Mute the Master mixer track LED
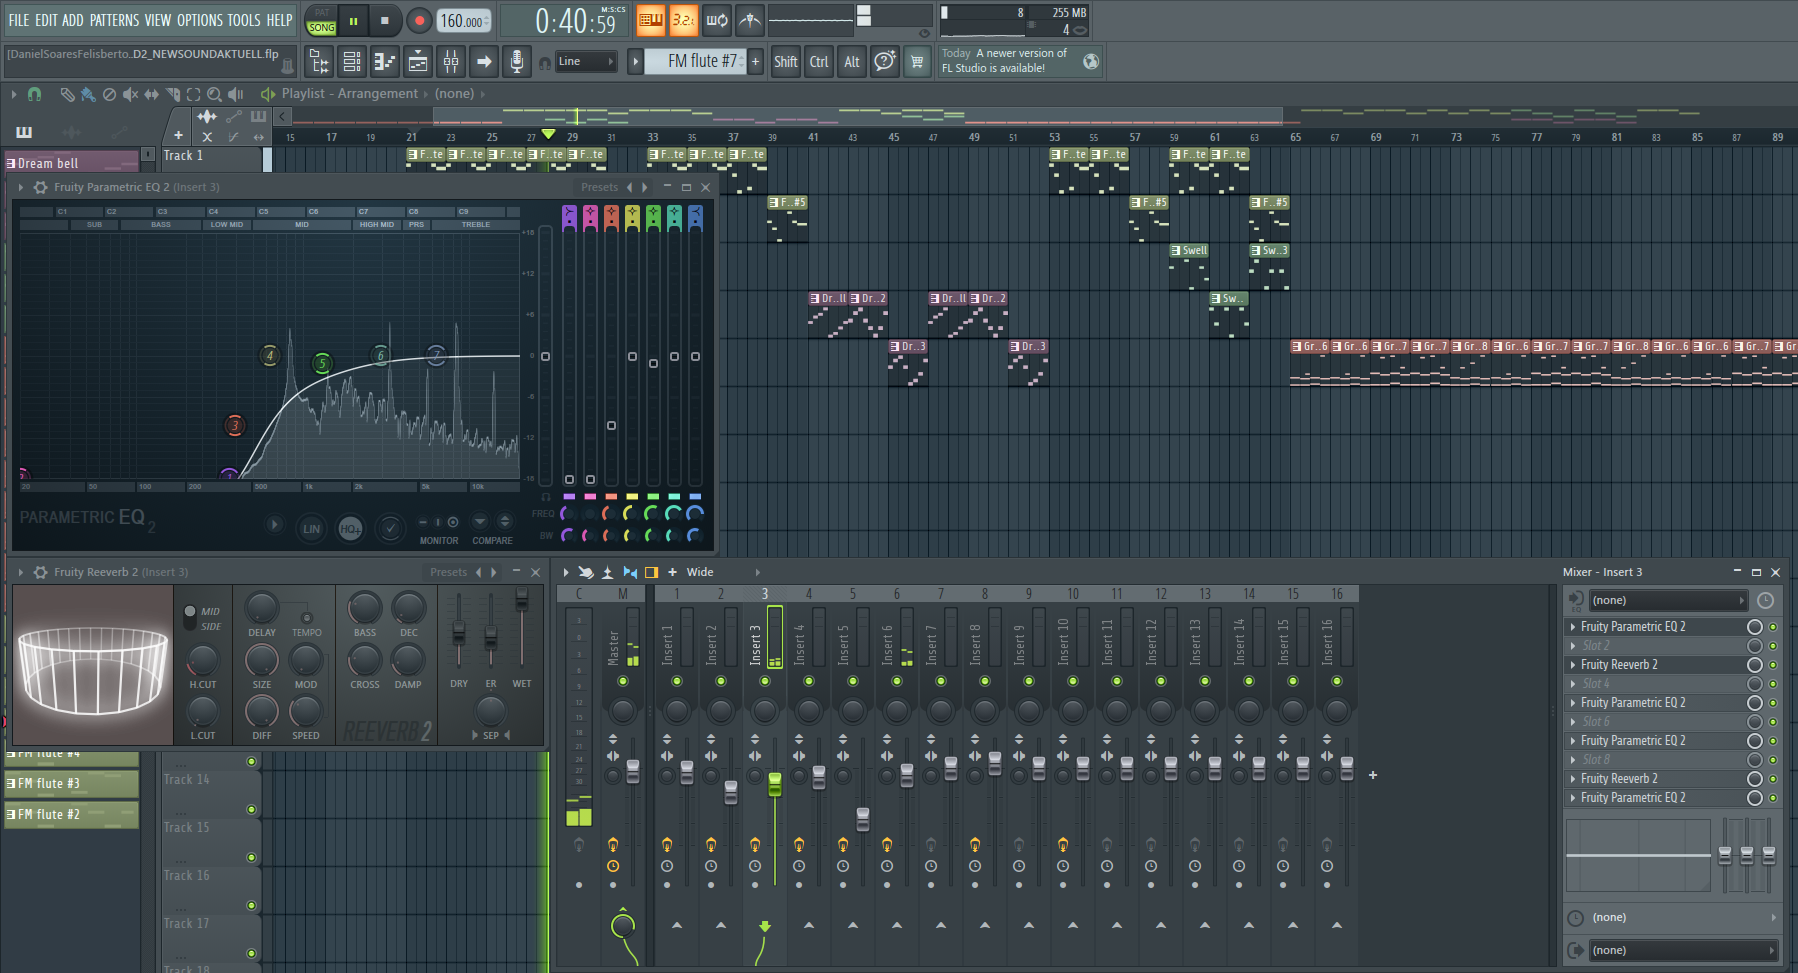This screenshot has height=973, width=1798. click(623, 681)
